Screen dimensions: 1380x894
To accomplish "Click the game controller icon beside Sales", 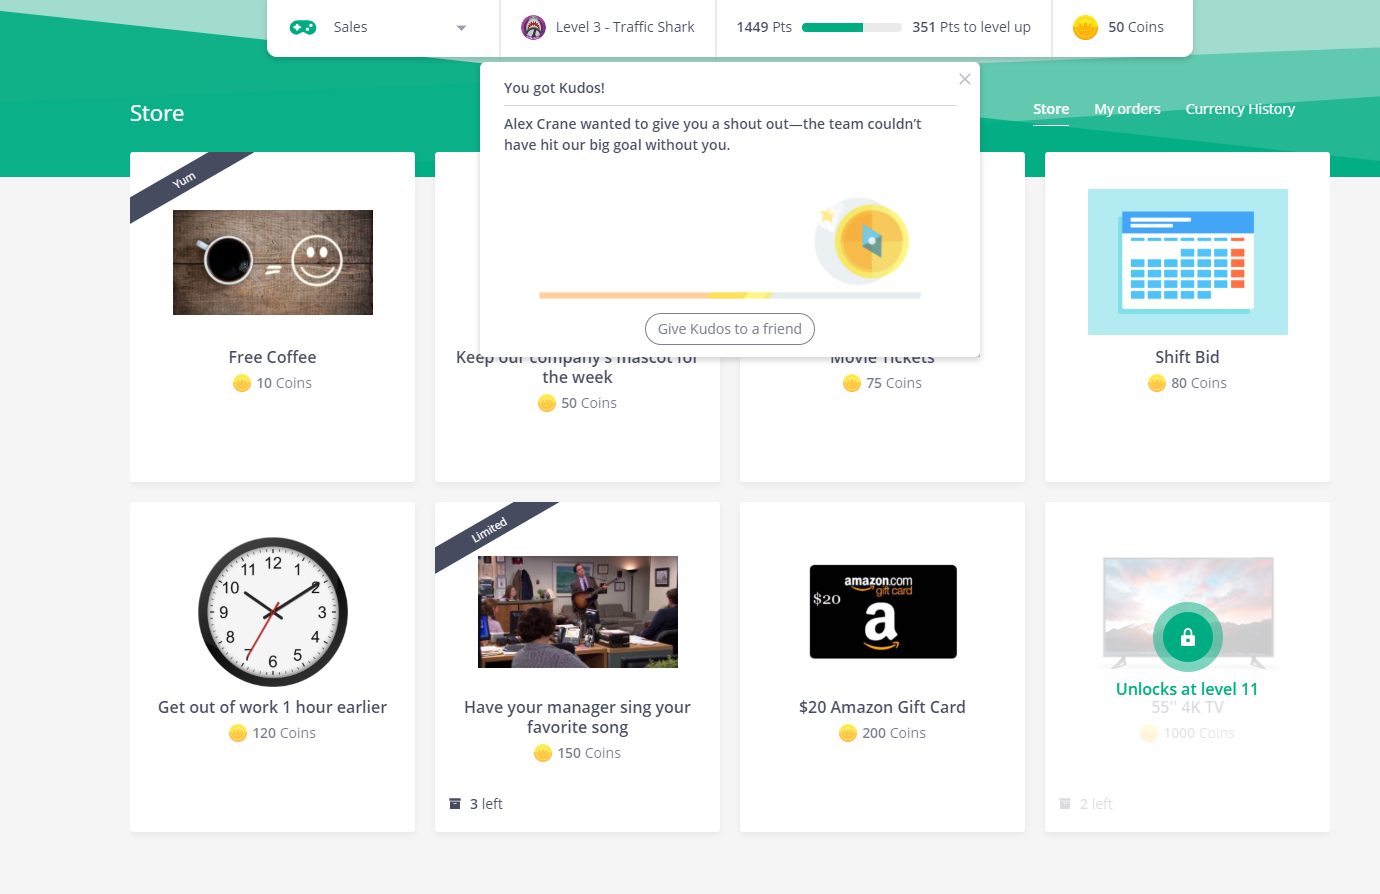I will tap(303, 28).
